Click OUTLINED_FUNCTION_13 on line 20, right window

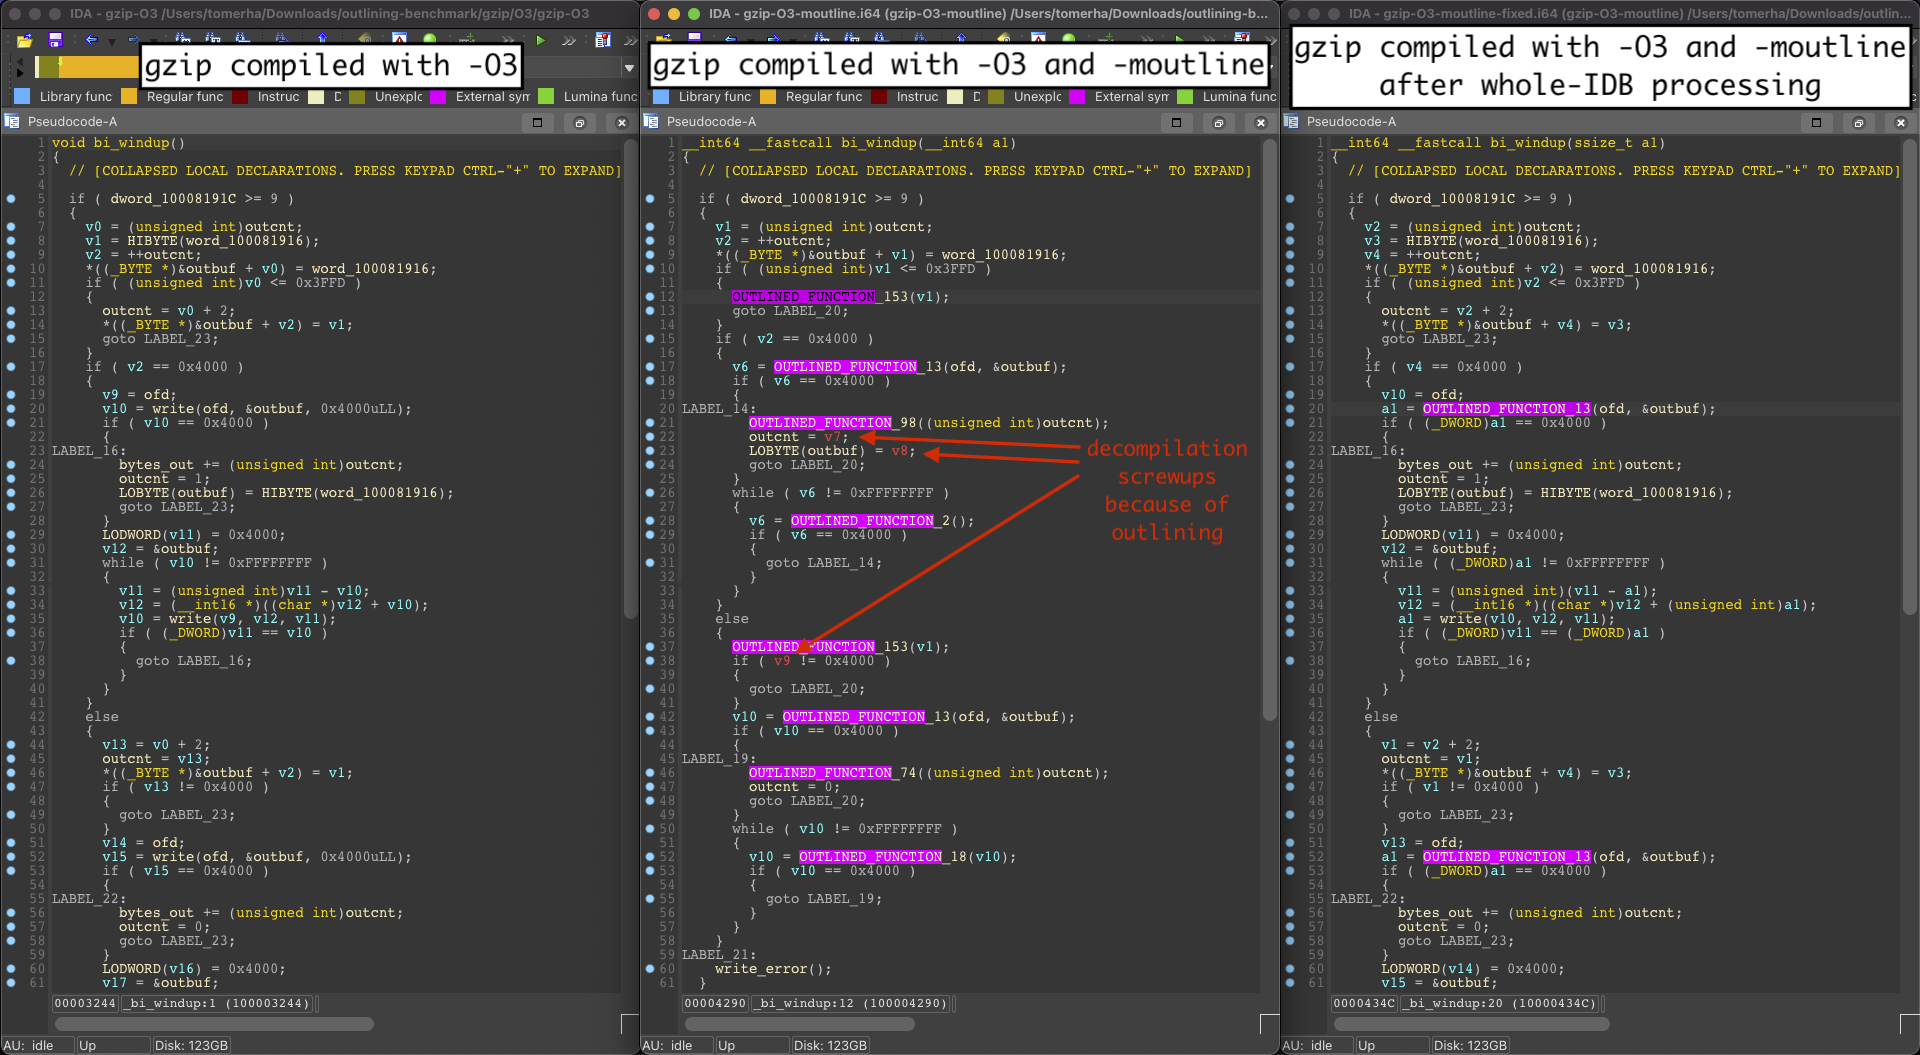[1506, 409]
